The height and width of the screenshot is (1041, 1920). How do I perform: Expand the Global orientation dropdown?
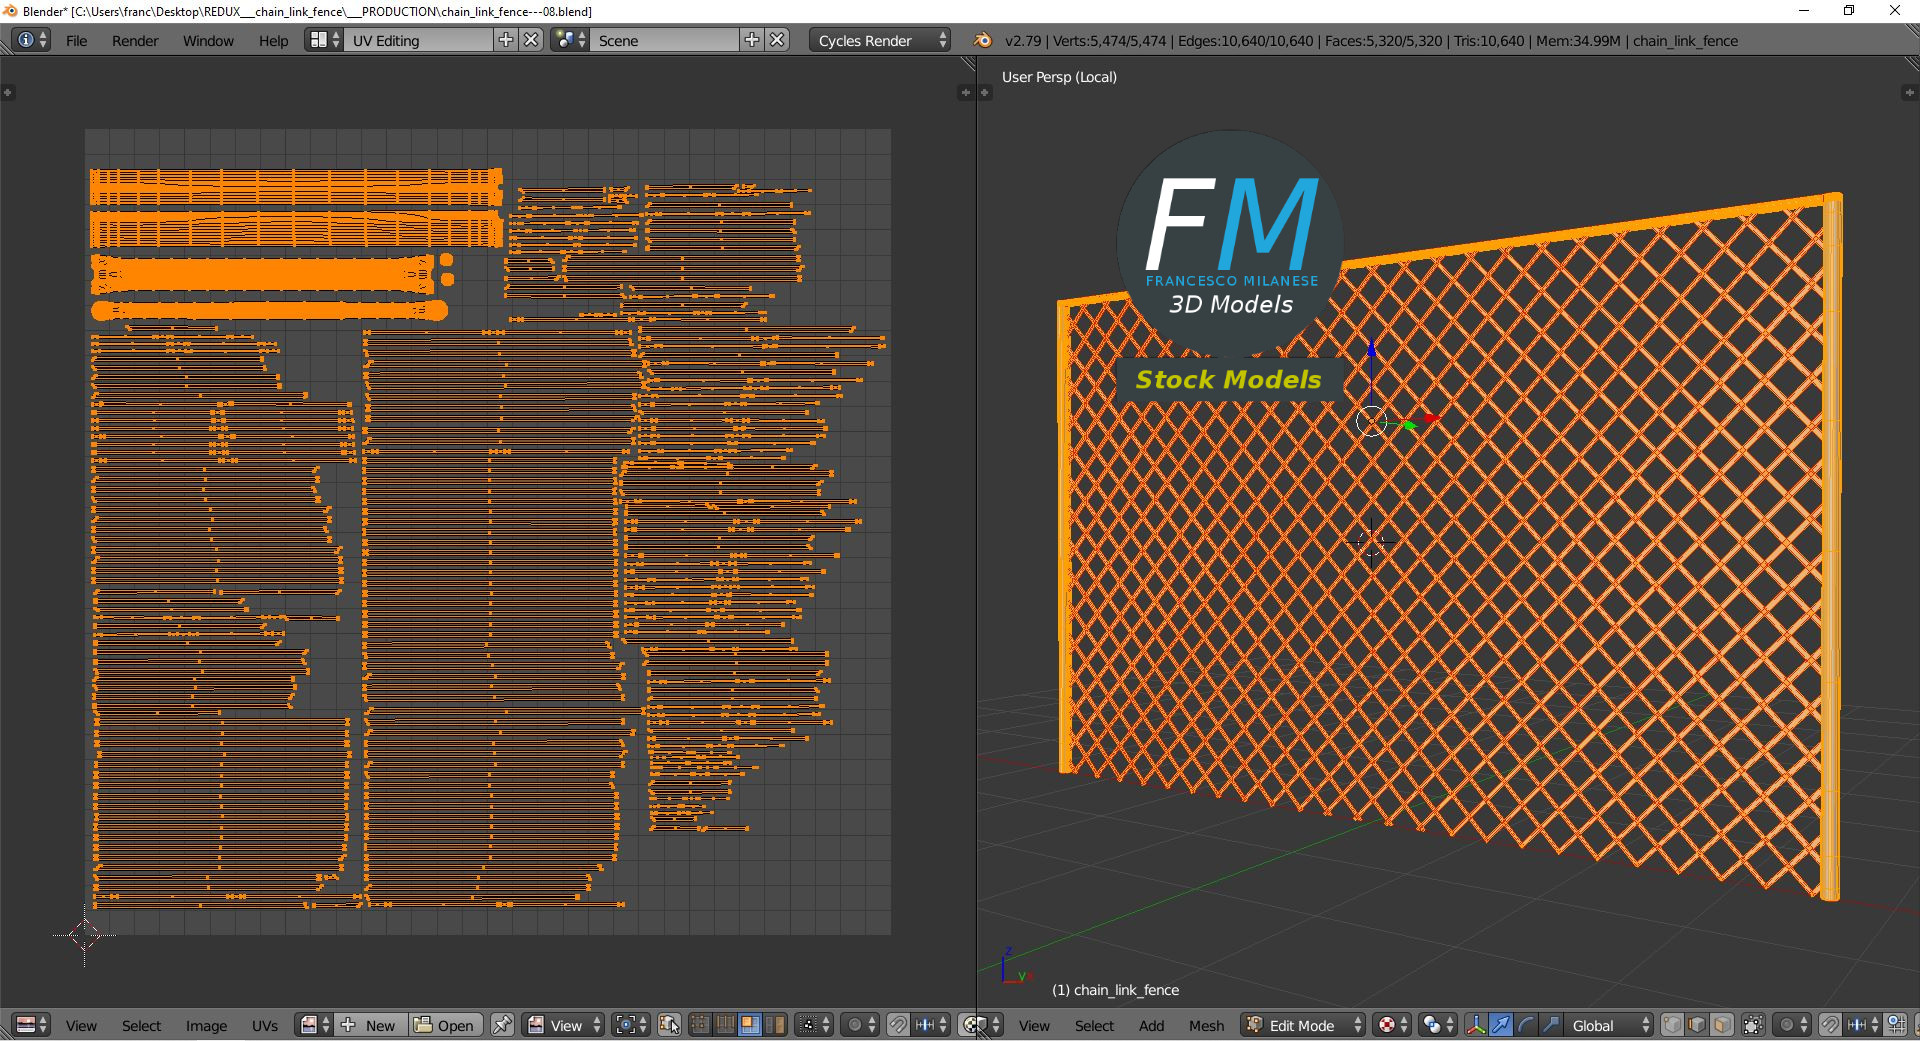(1610, 1025)
